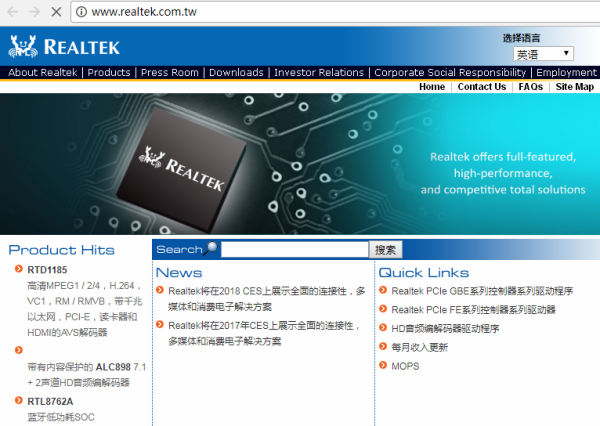Open the Contact Us link
This screenshot has height=426, width=600.
(482, 87)
